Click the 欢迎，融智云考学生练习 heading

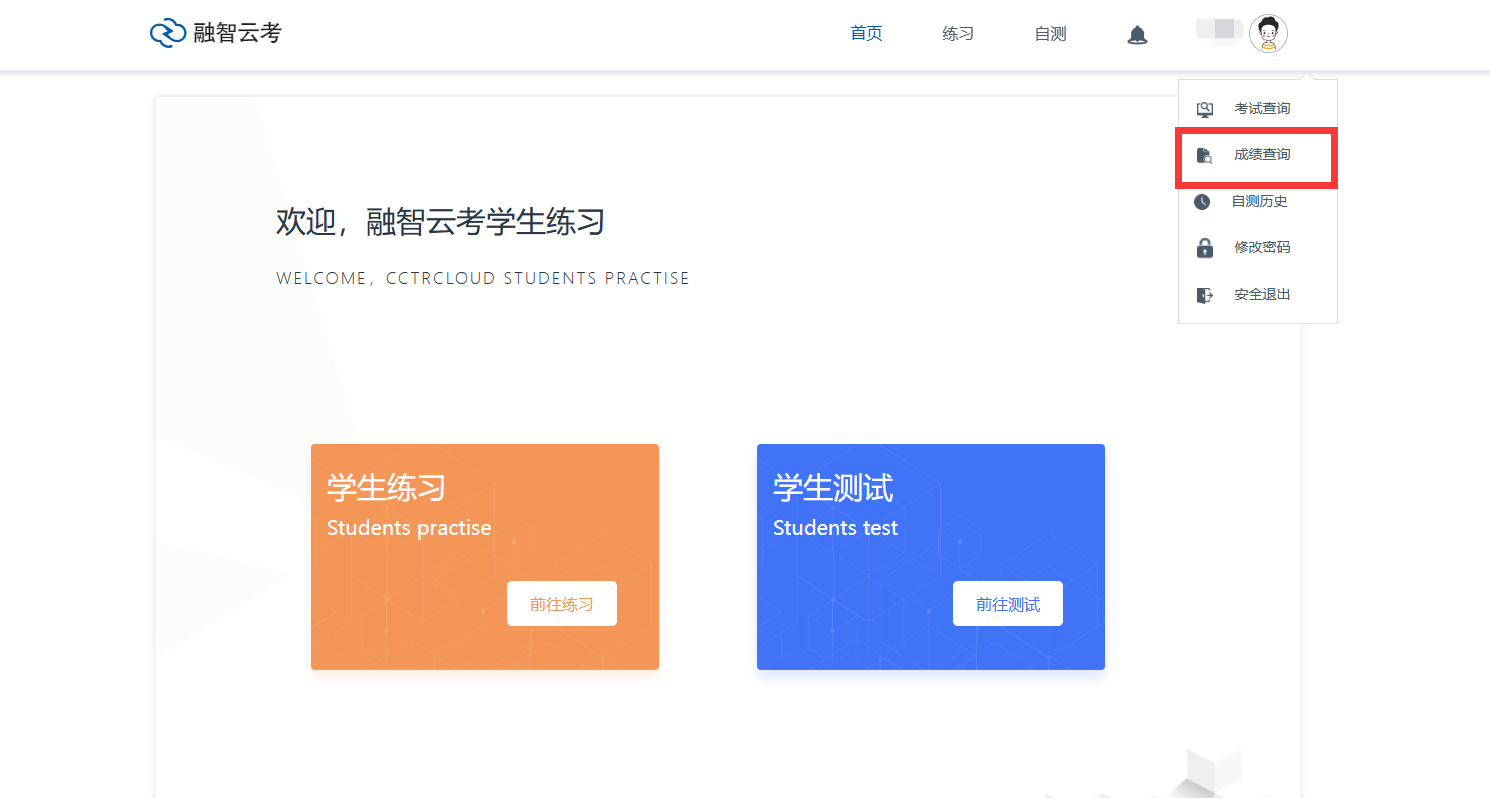[x=441, y=222]
